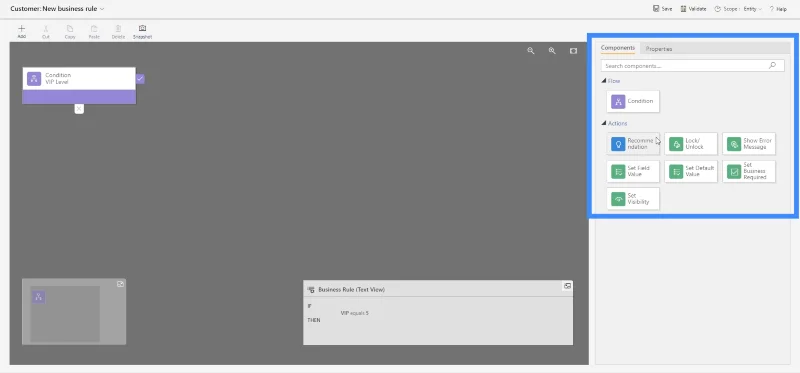Select the Set Field Value component
This screenshot has width=800, height=373.
click(633, 171)
